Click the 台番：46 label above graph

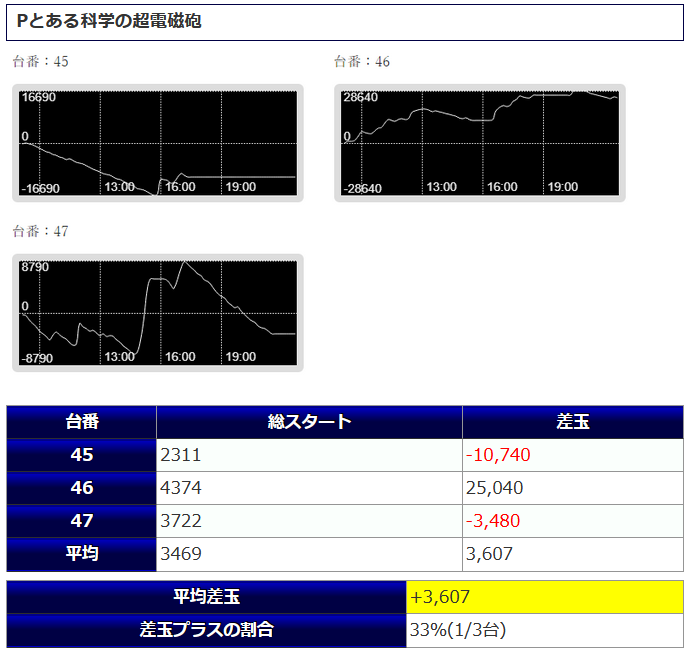tap(362, 62)
